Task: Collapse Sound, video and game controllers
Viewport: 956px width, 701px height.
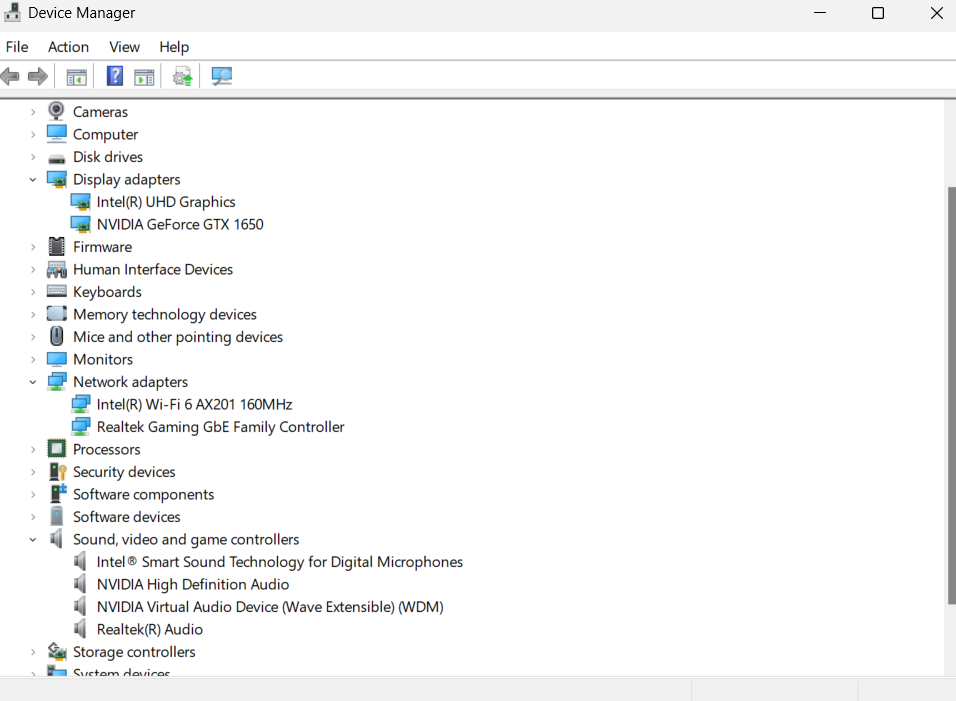Action: point(33,539)
